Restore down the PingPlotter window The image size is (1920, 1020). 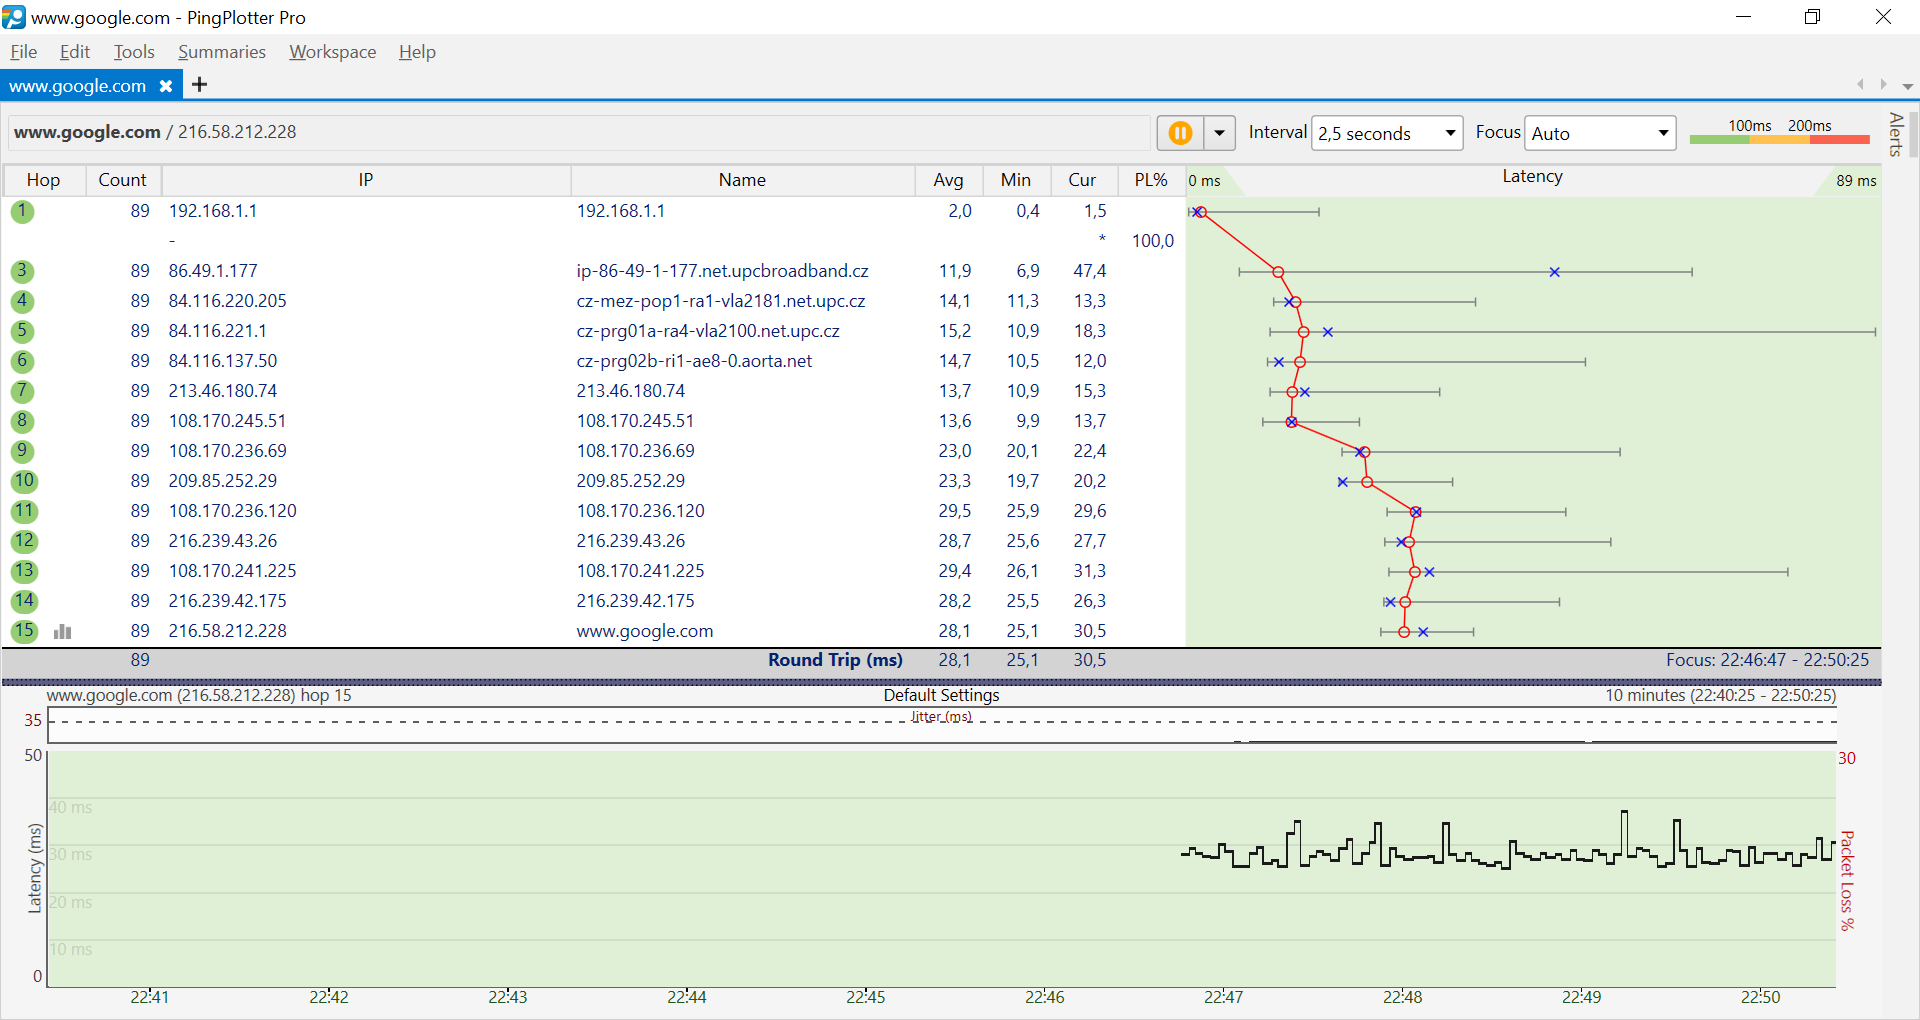click(1812, 17)
